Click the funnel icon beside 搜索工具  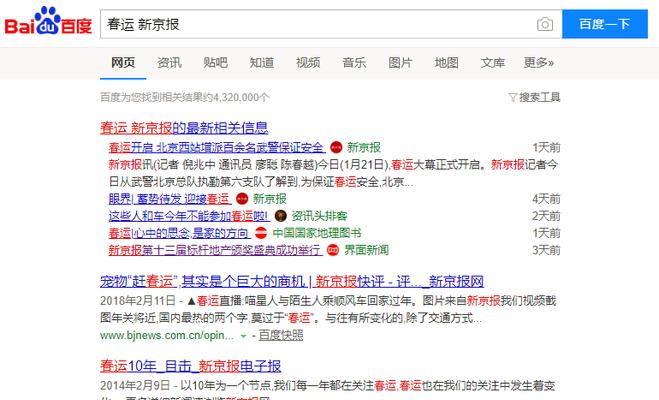click(x=513, y=98)
